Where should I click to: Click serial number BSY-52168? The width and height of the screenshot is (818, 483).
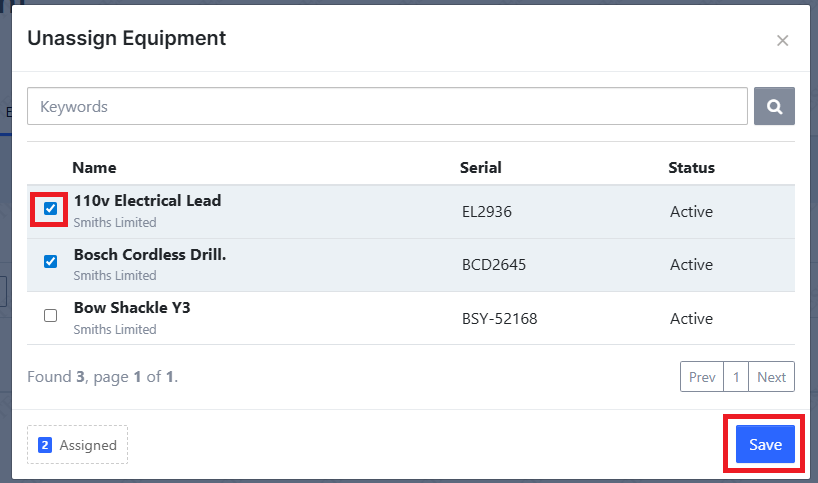[x=499, y=319]
